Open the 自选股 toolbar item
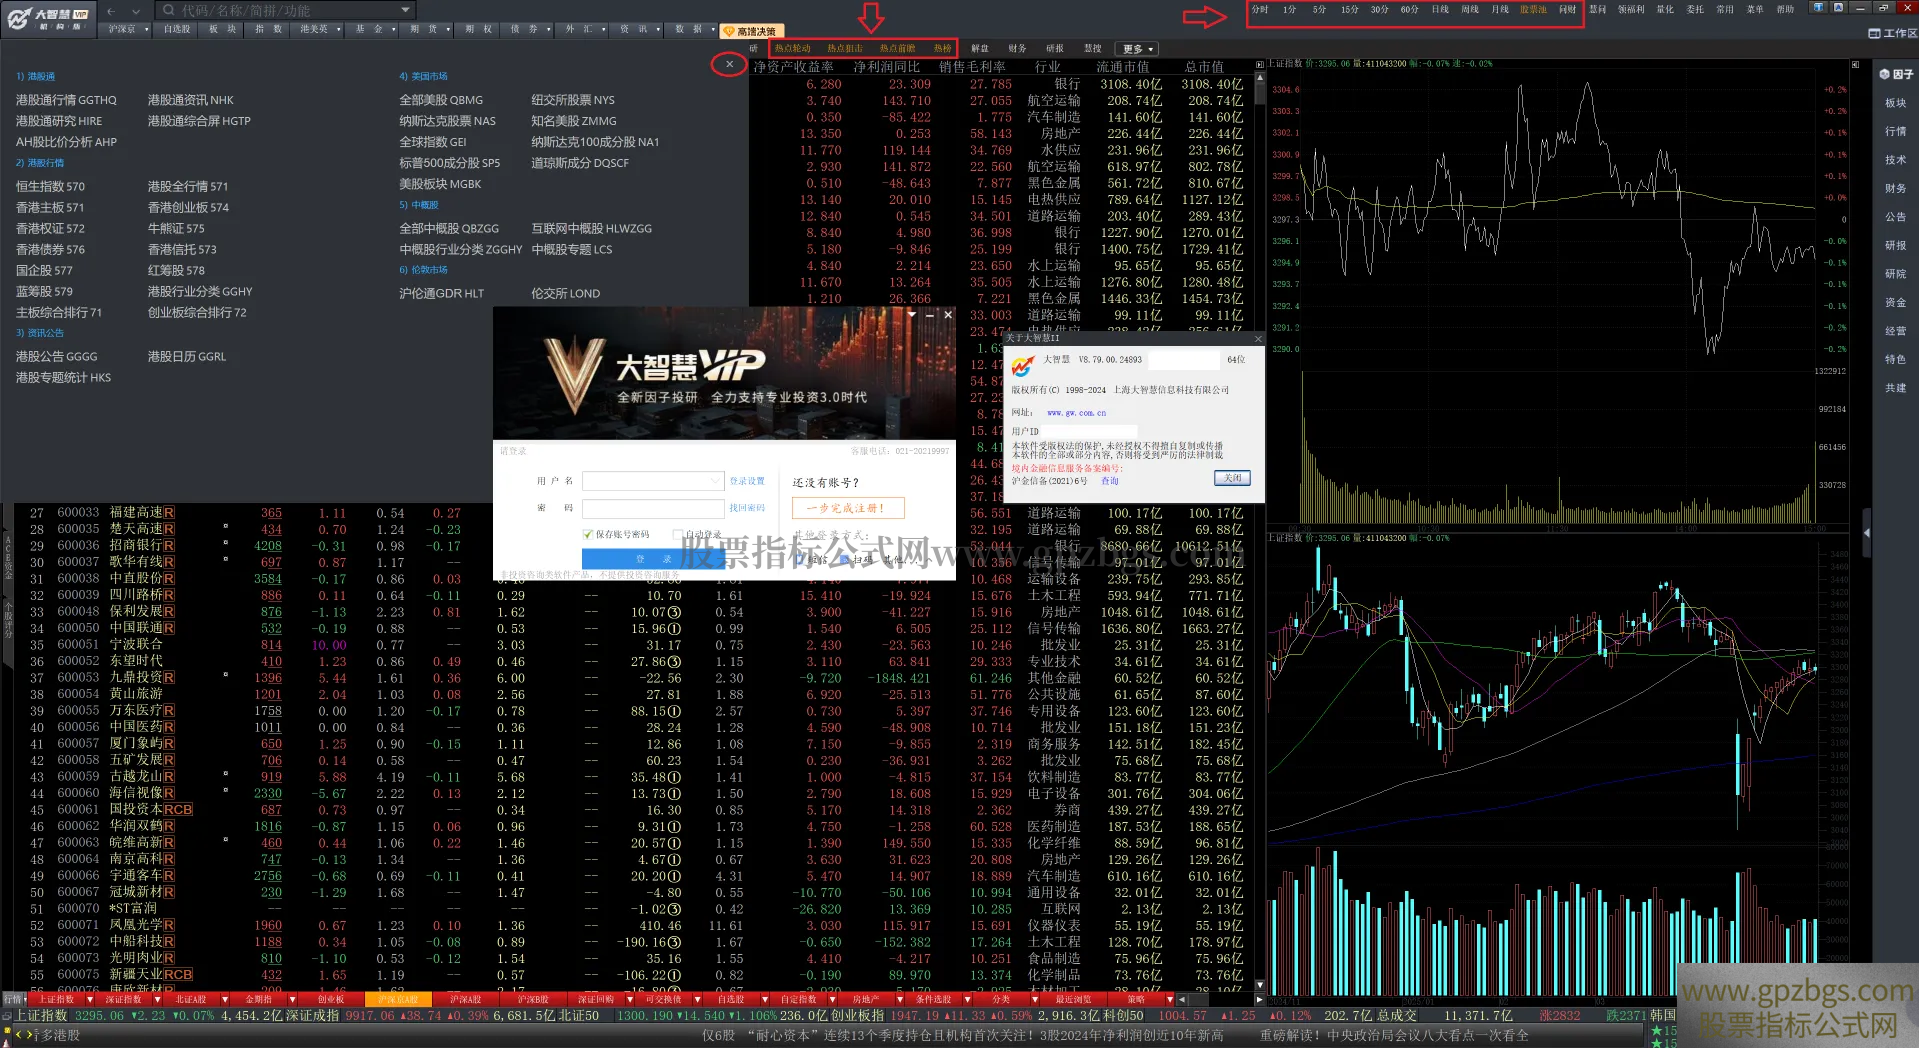This screenshot has height=1048, width=1919. 178,29
